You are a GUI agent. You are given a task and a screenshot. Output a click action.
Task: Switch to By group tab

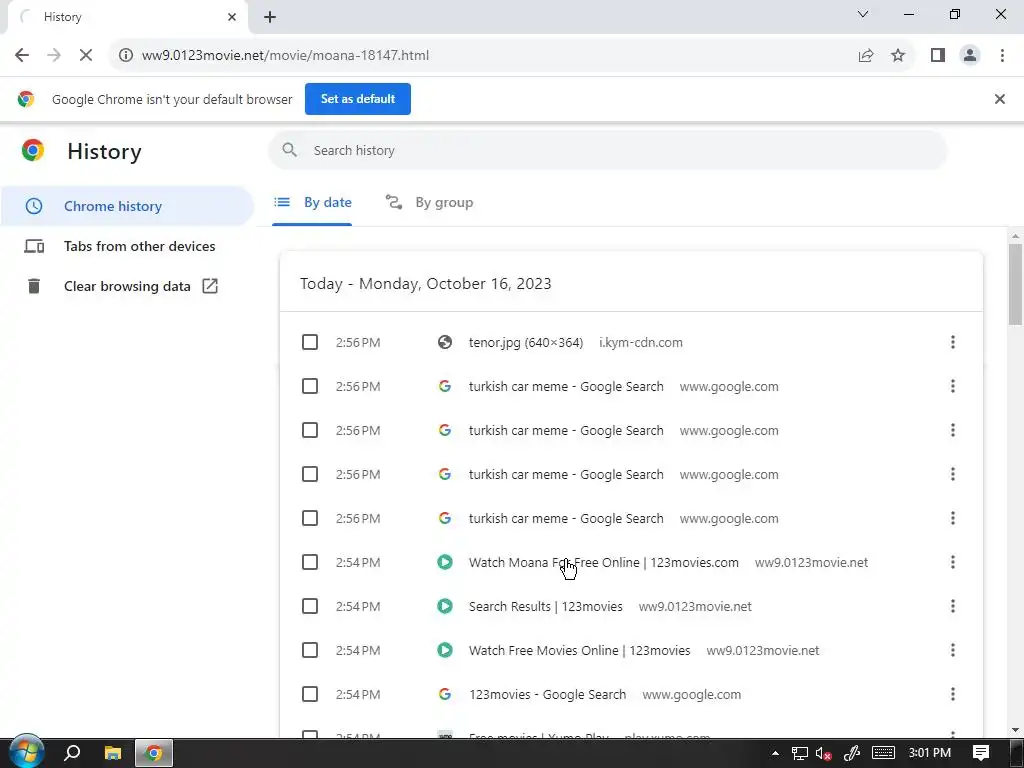coord(429,202)
